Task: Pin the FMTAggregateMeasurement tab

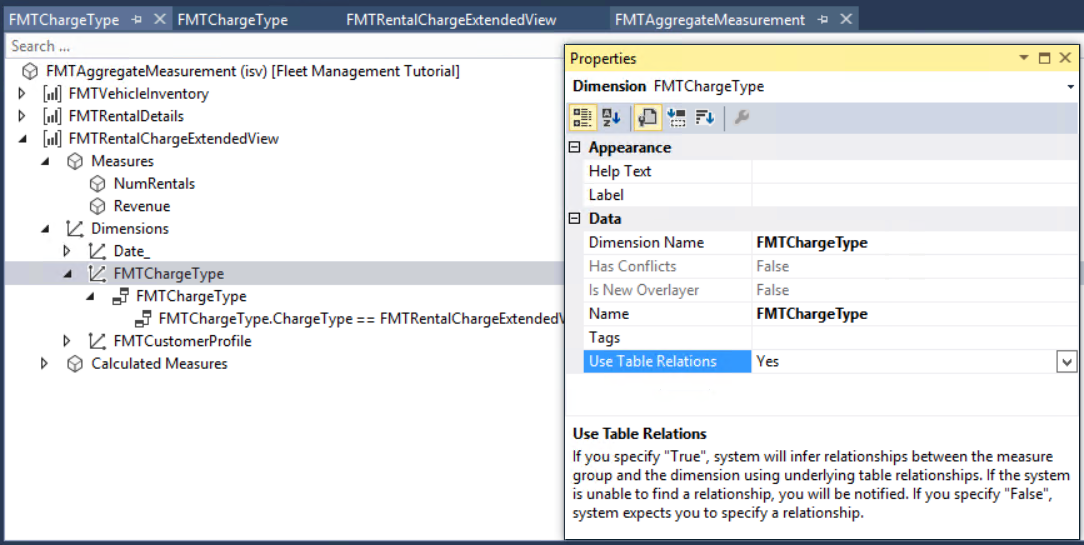Action: click(x=823, y=20)
